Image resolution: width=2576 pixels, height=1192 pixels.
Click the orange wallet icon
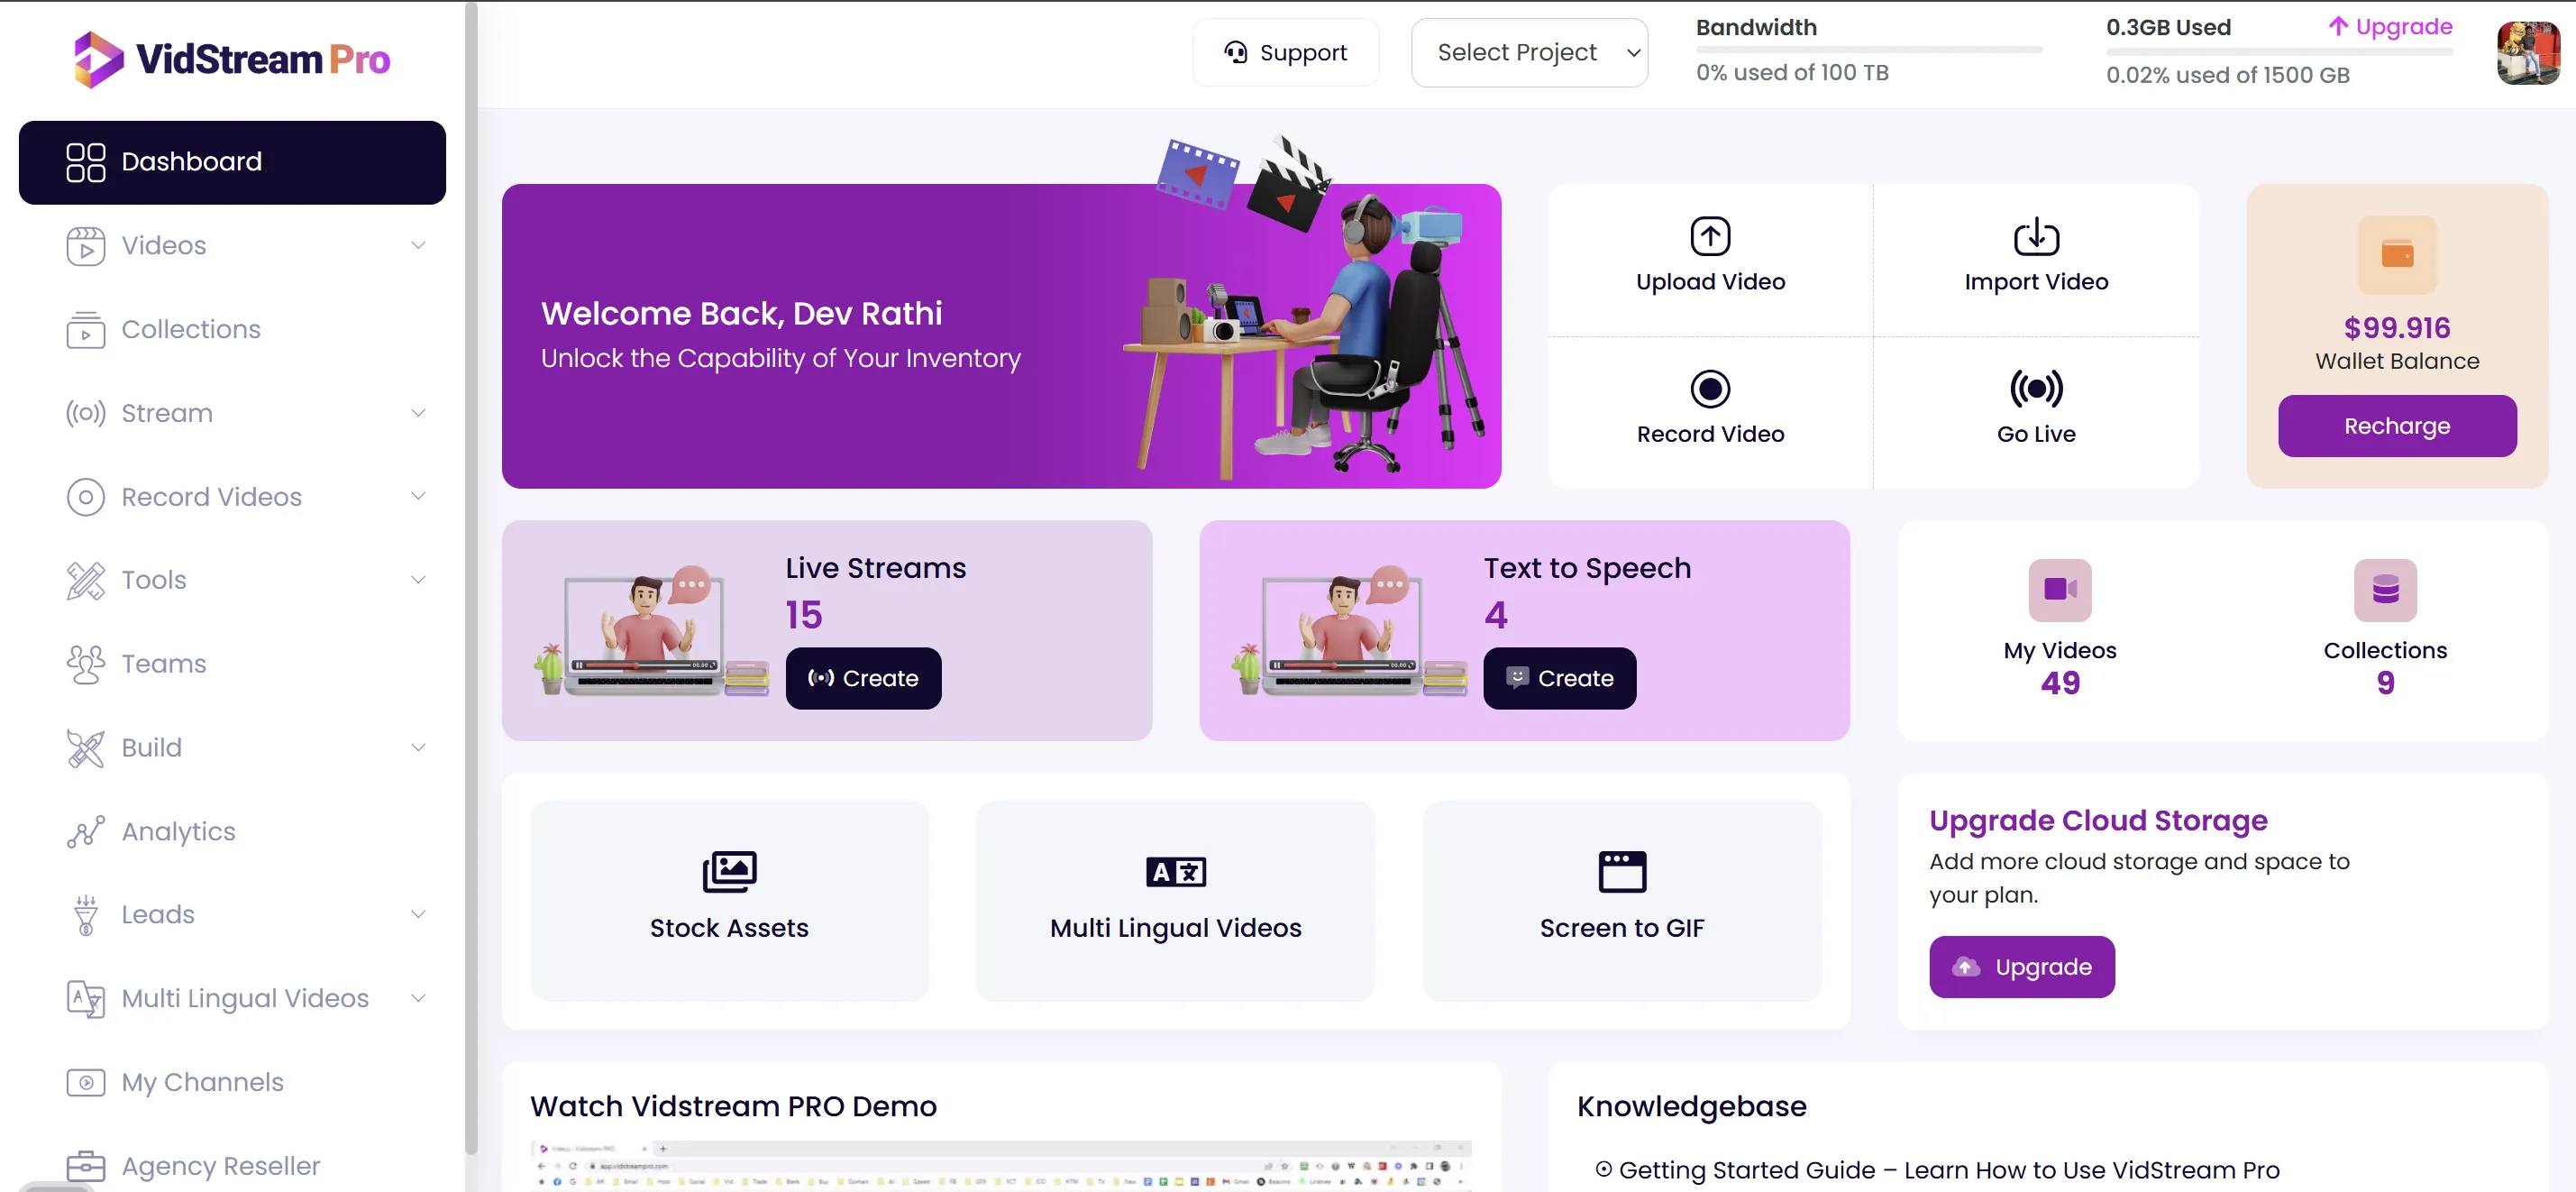[x=2397, y=254]
